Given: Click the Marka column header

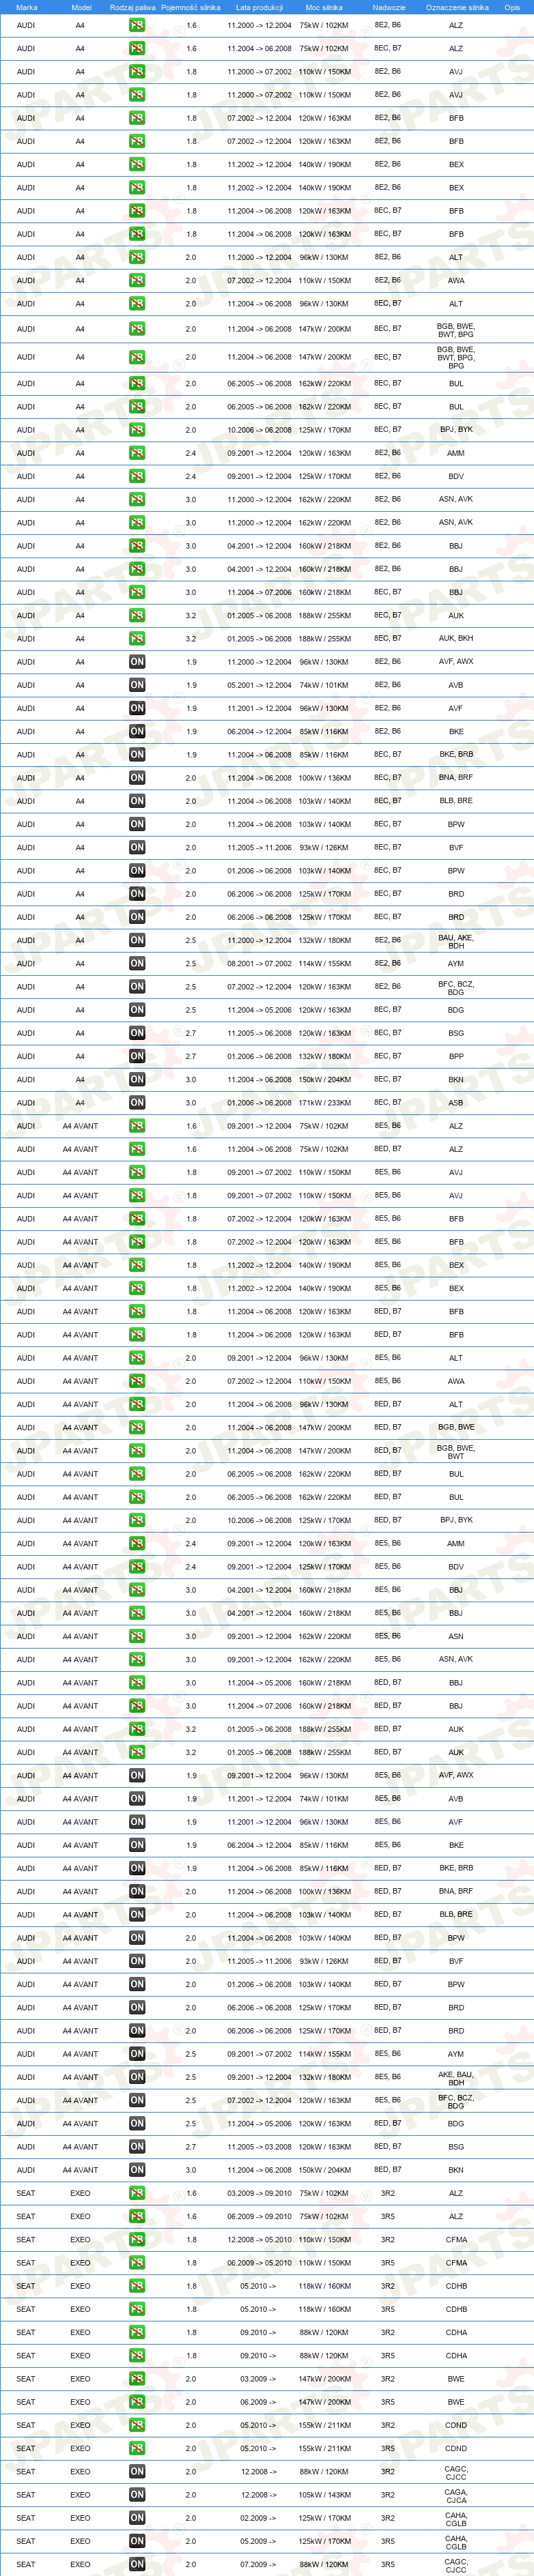Looking at the screenshot, I should 27,7.
